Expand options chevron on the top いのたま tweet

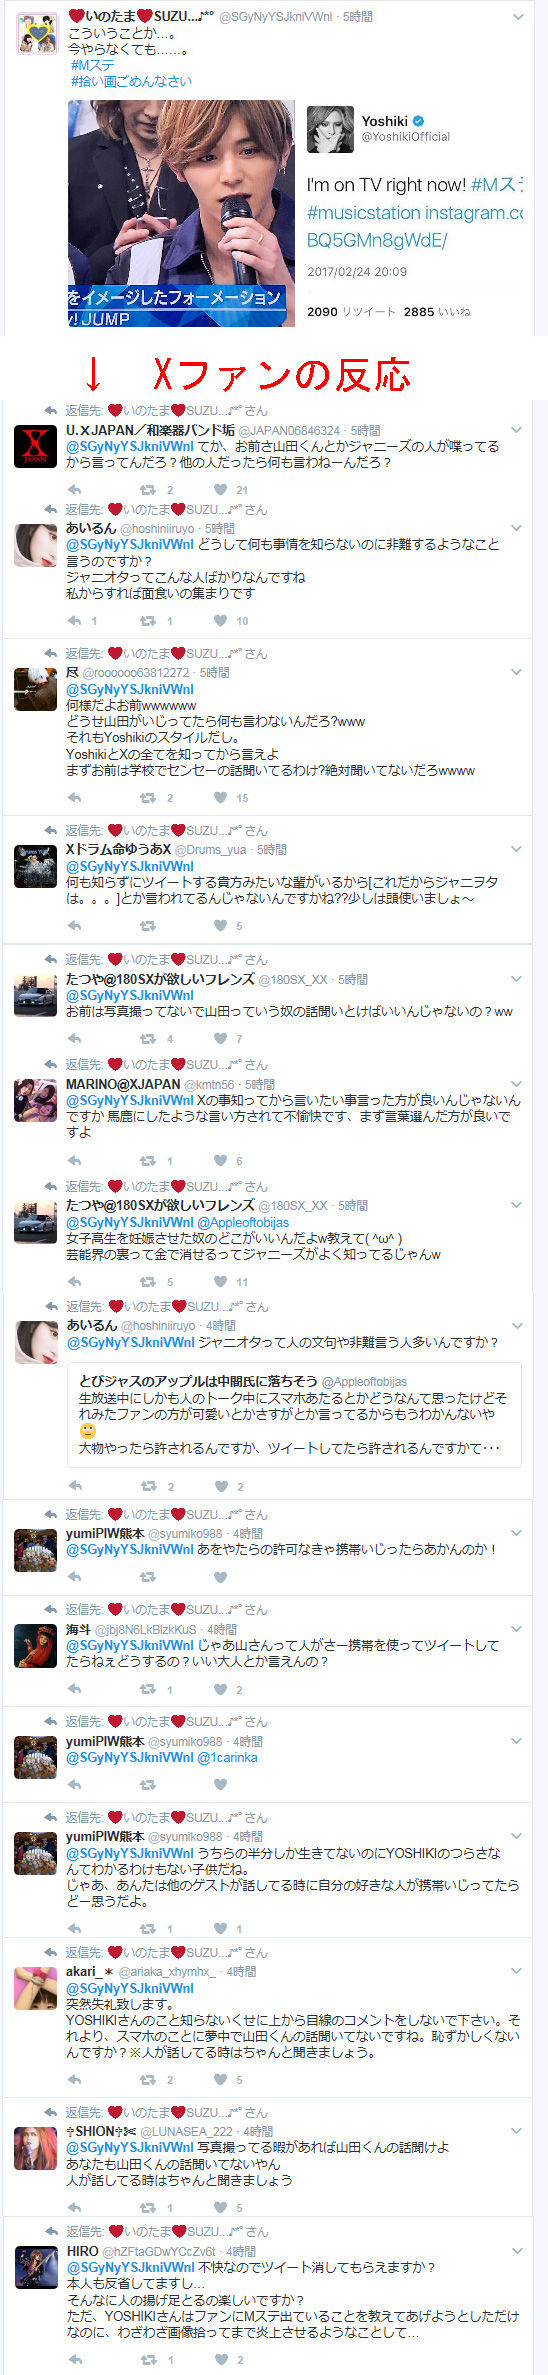tap(517, 17)
